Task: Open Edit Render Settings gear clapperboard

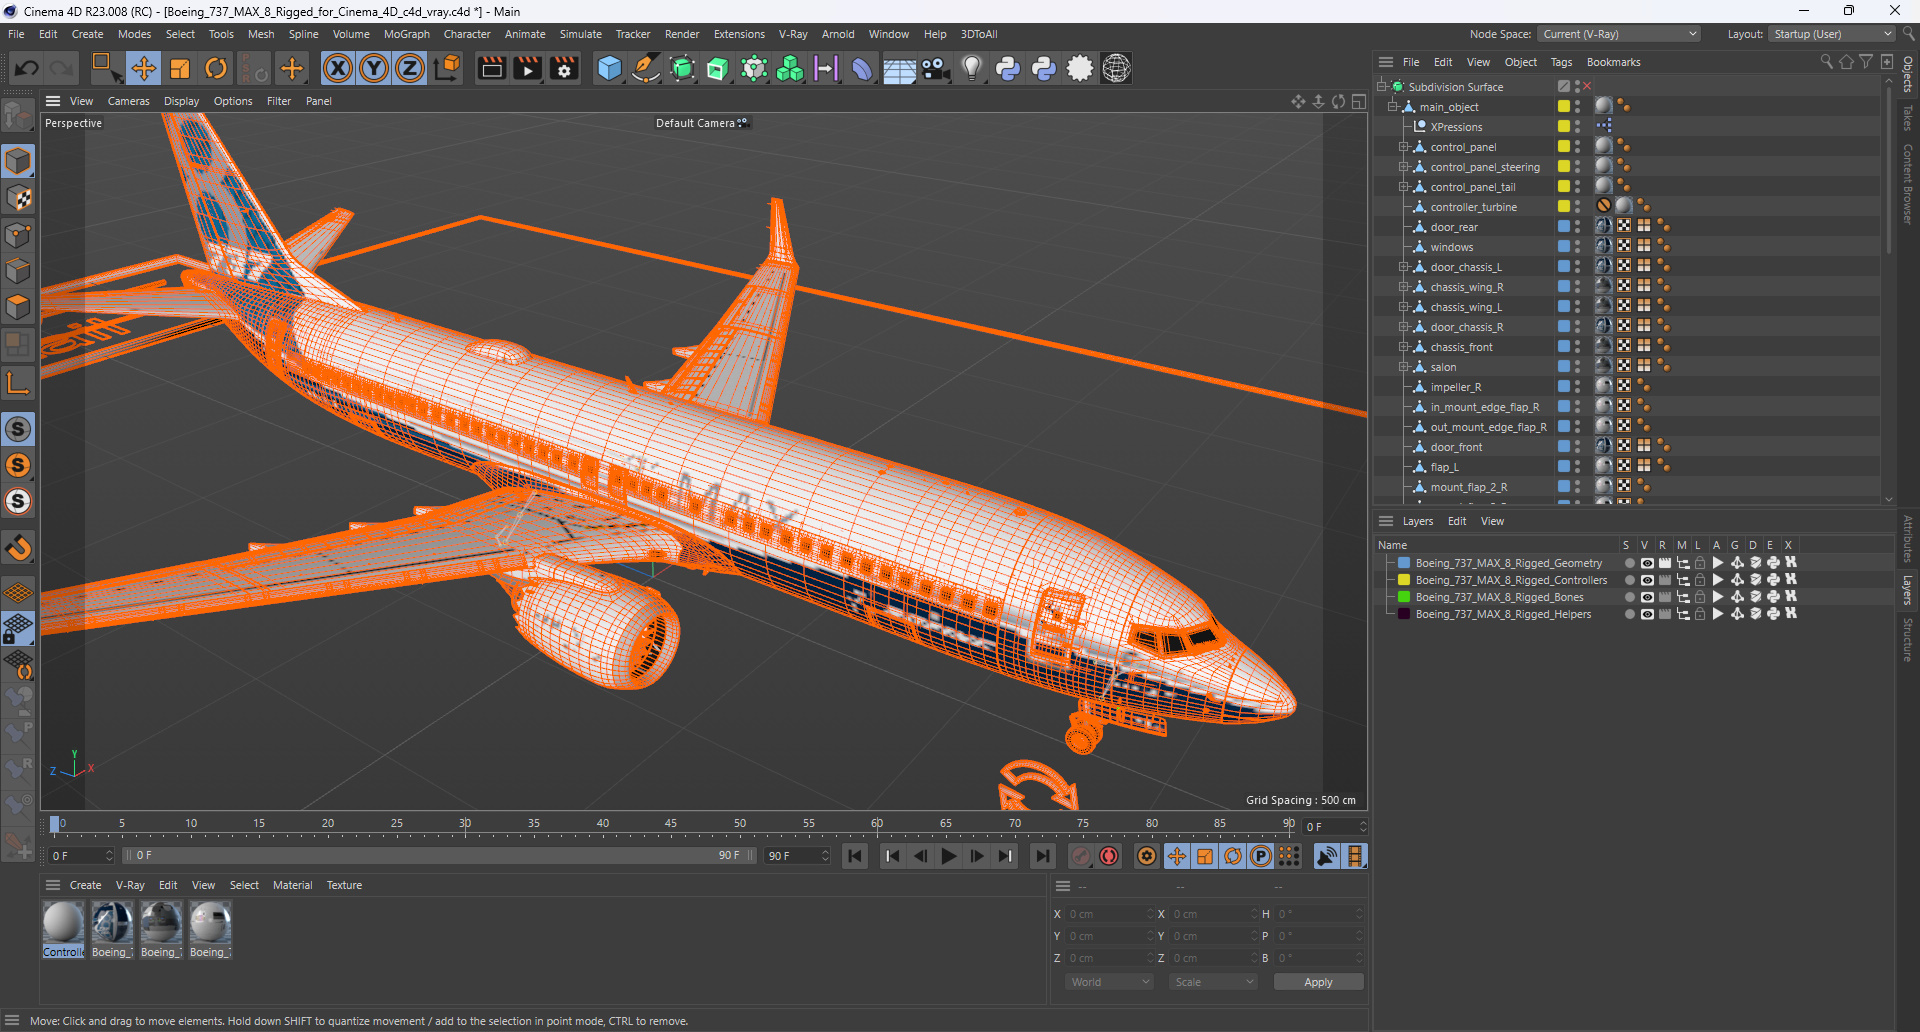Action: [564, 68]
